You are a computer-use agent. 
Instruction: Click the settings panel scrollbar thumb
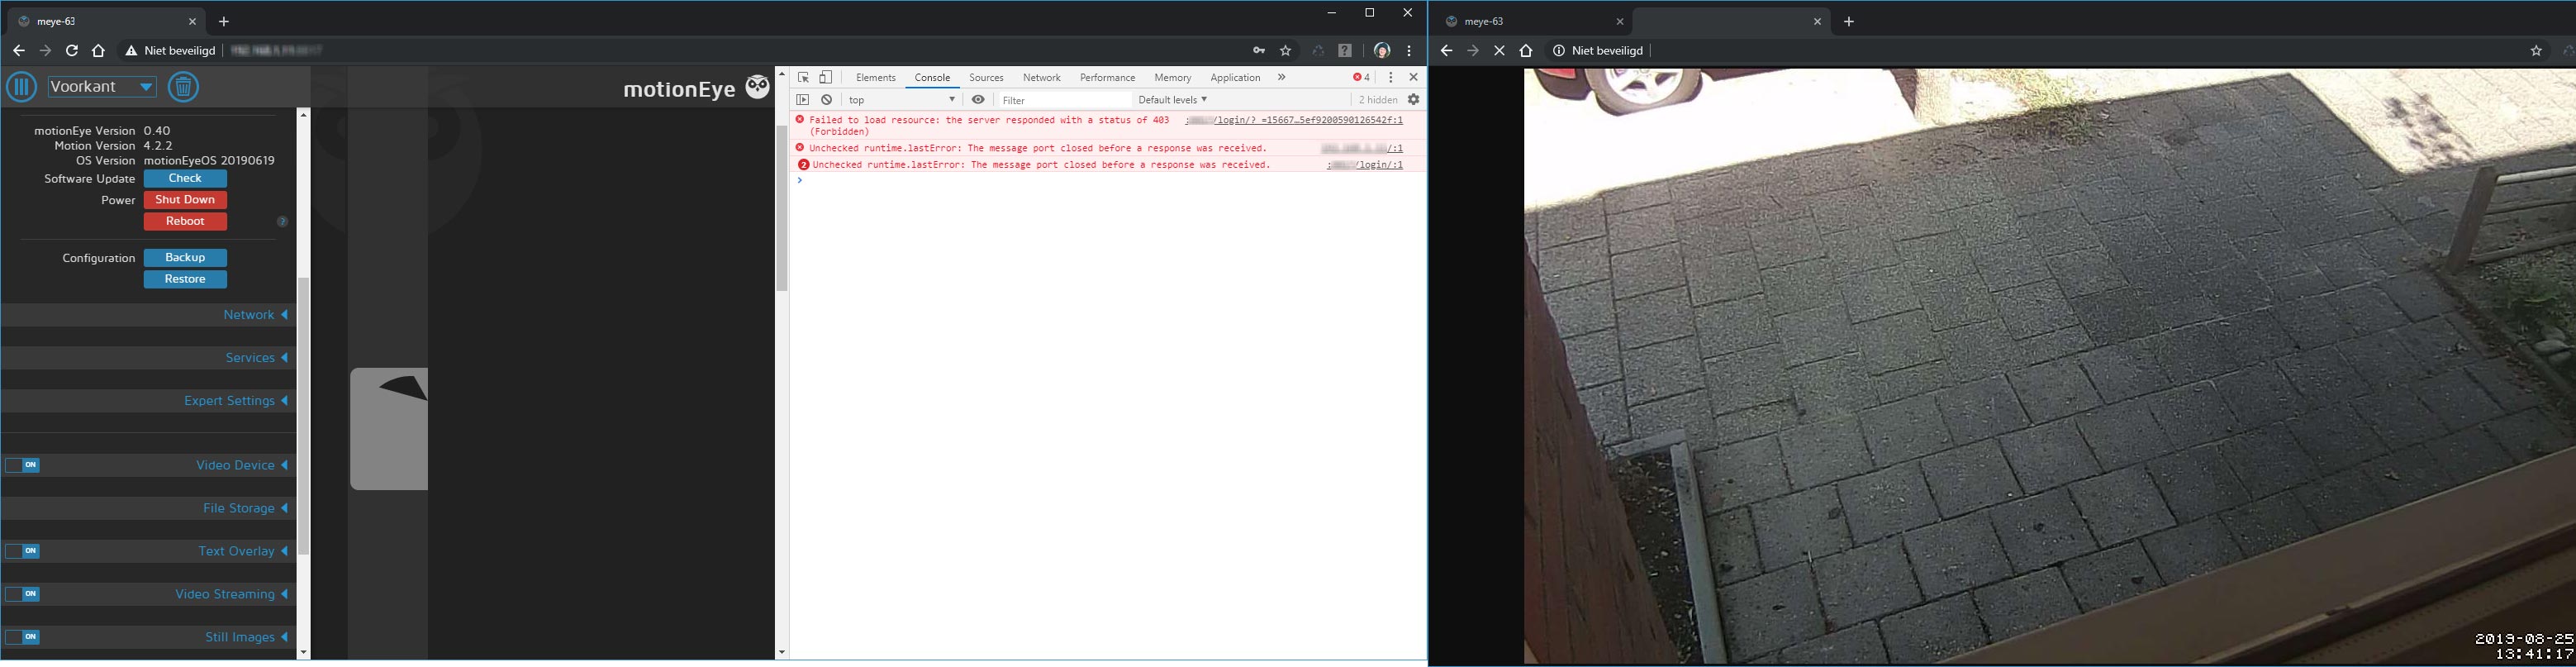coord(303,416)
